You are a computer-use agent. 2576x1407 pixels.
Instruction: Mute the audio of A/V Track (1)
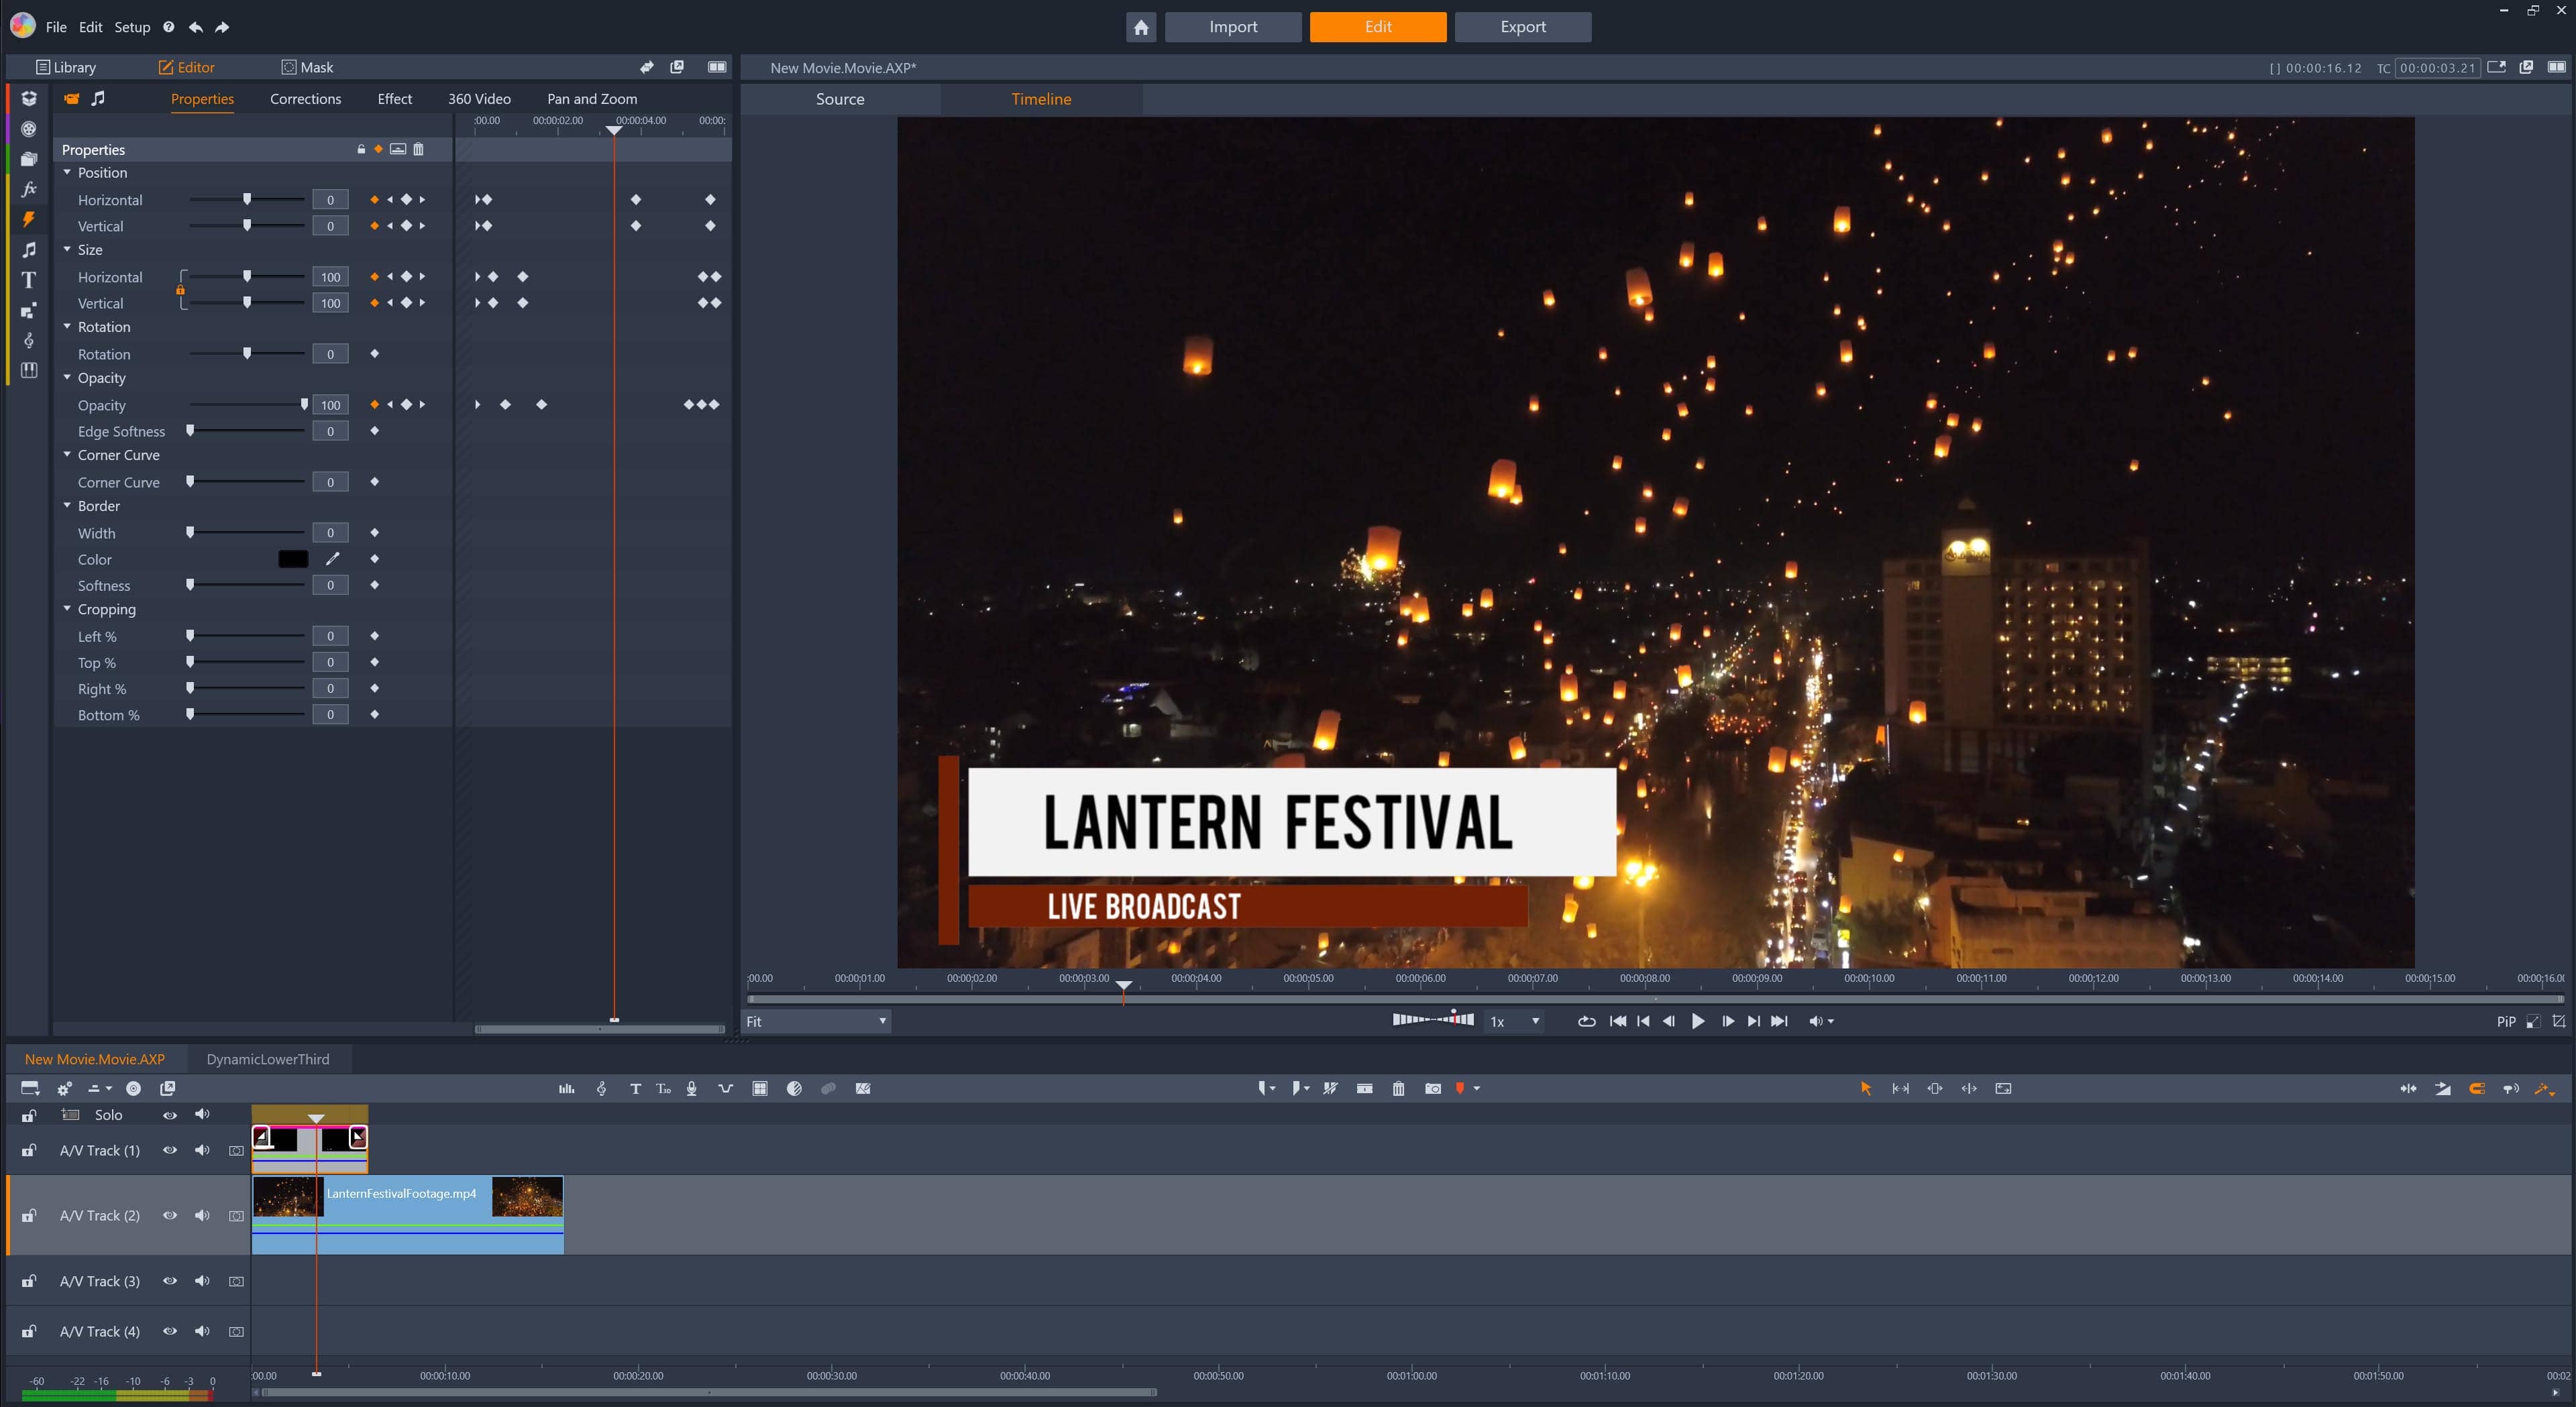202,1150
